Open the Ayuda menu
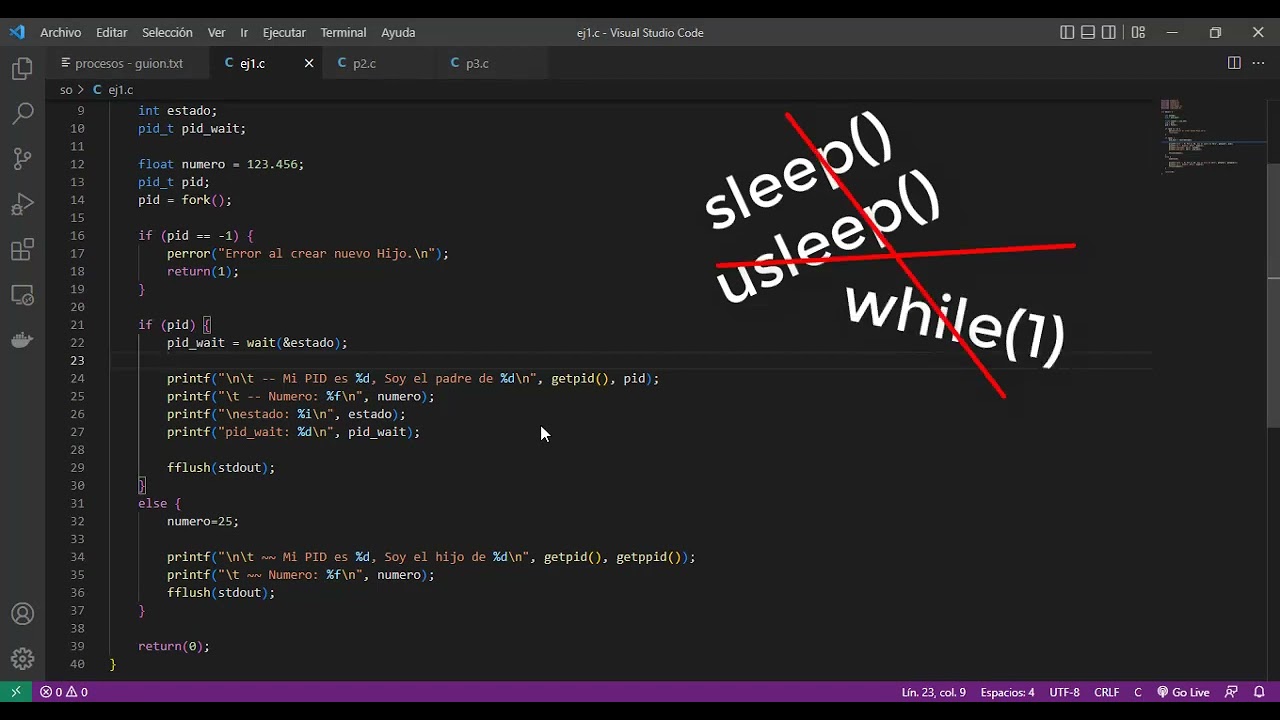The image size is (1280, 720). point(398,32)
